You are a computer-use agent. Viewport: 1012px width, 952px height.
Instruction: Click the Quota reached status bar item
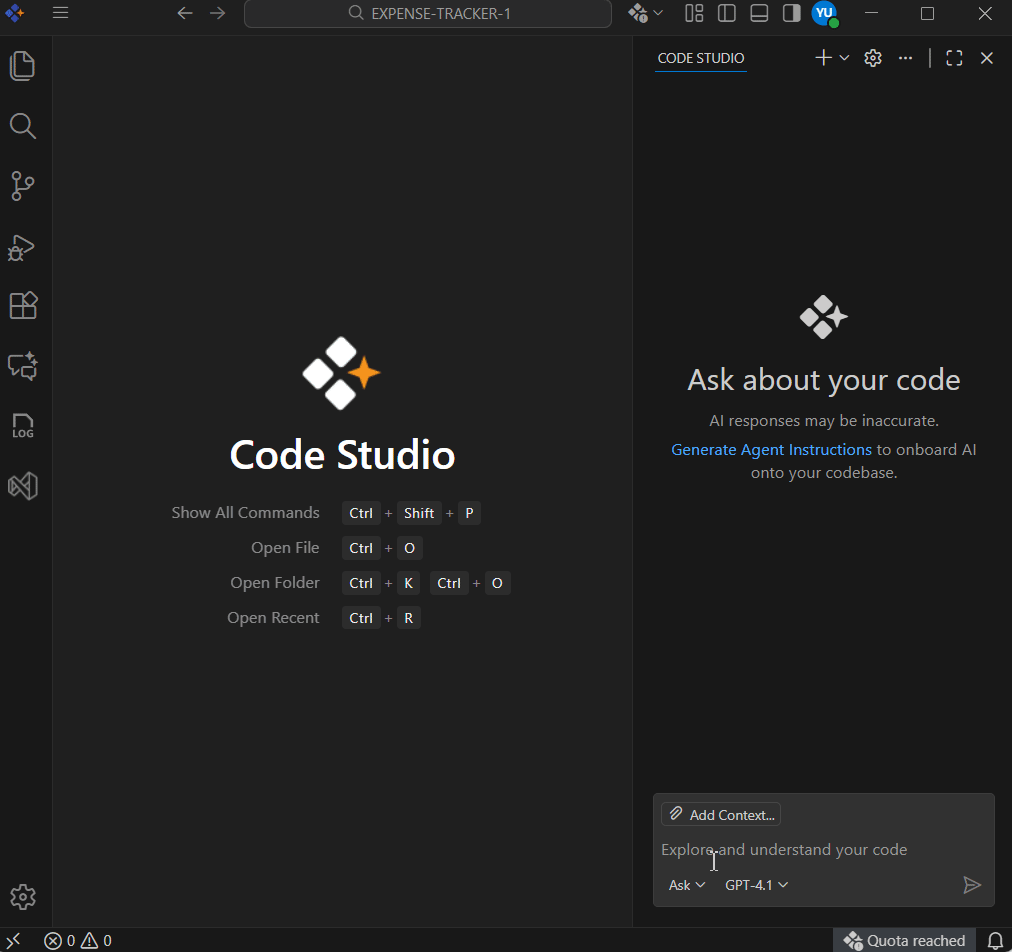pyautogui.click(x=904, y=940)
